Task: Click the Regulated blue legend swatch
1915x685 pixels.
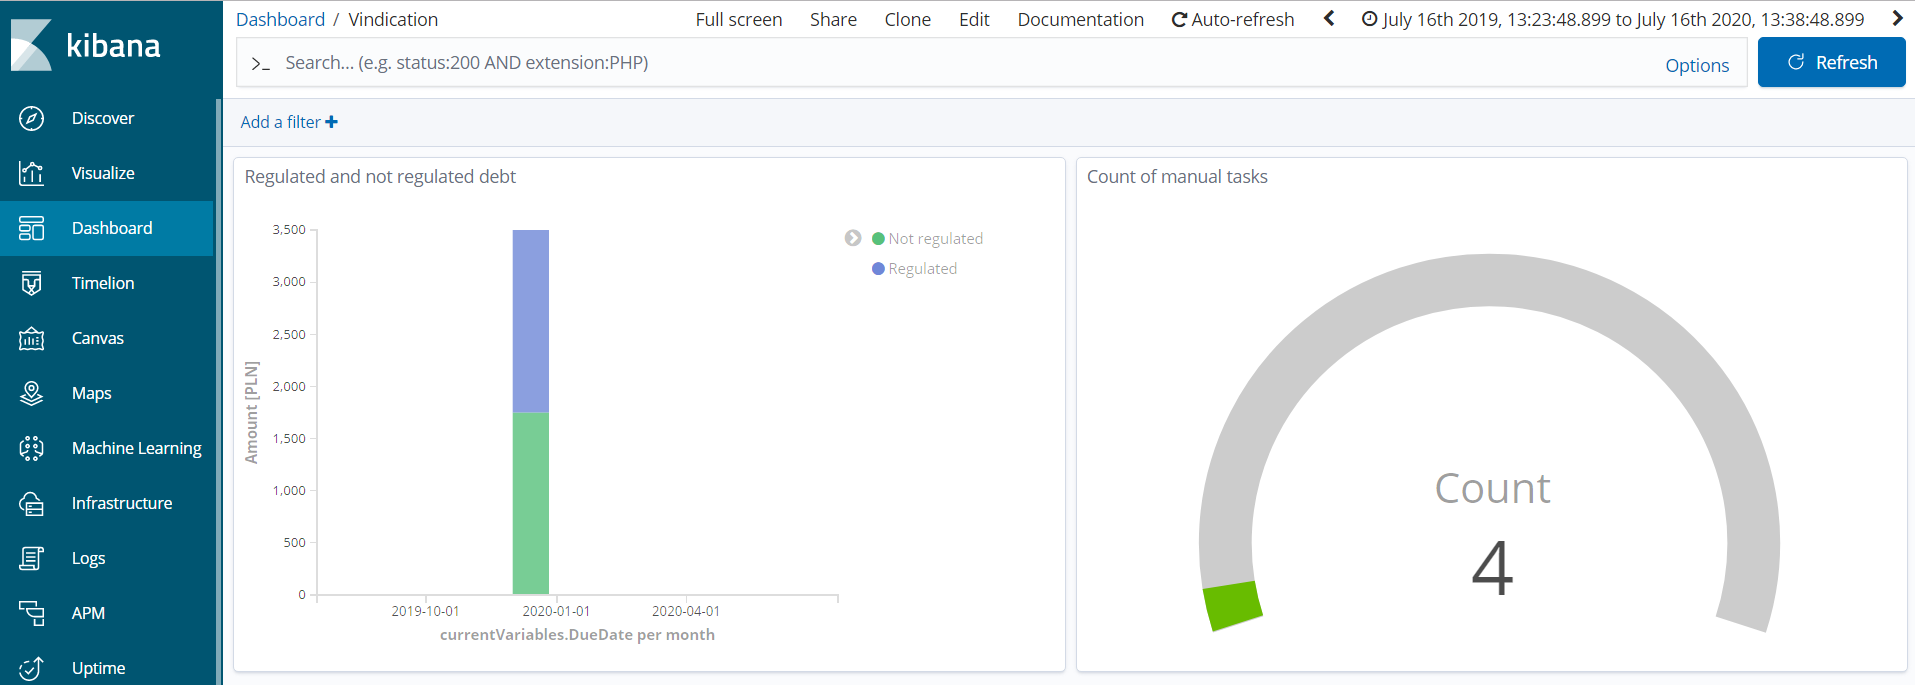Action: pyautogui.click(x=878, y=268)
